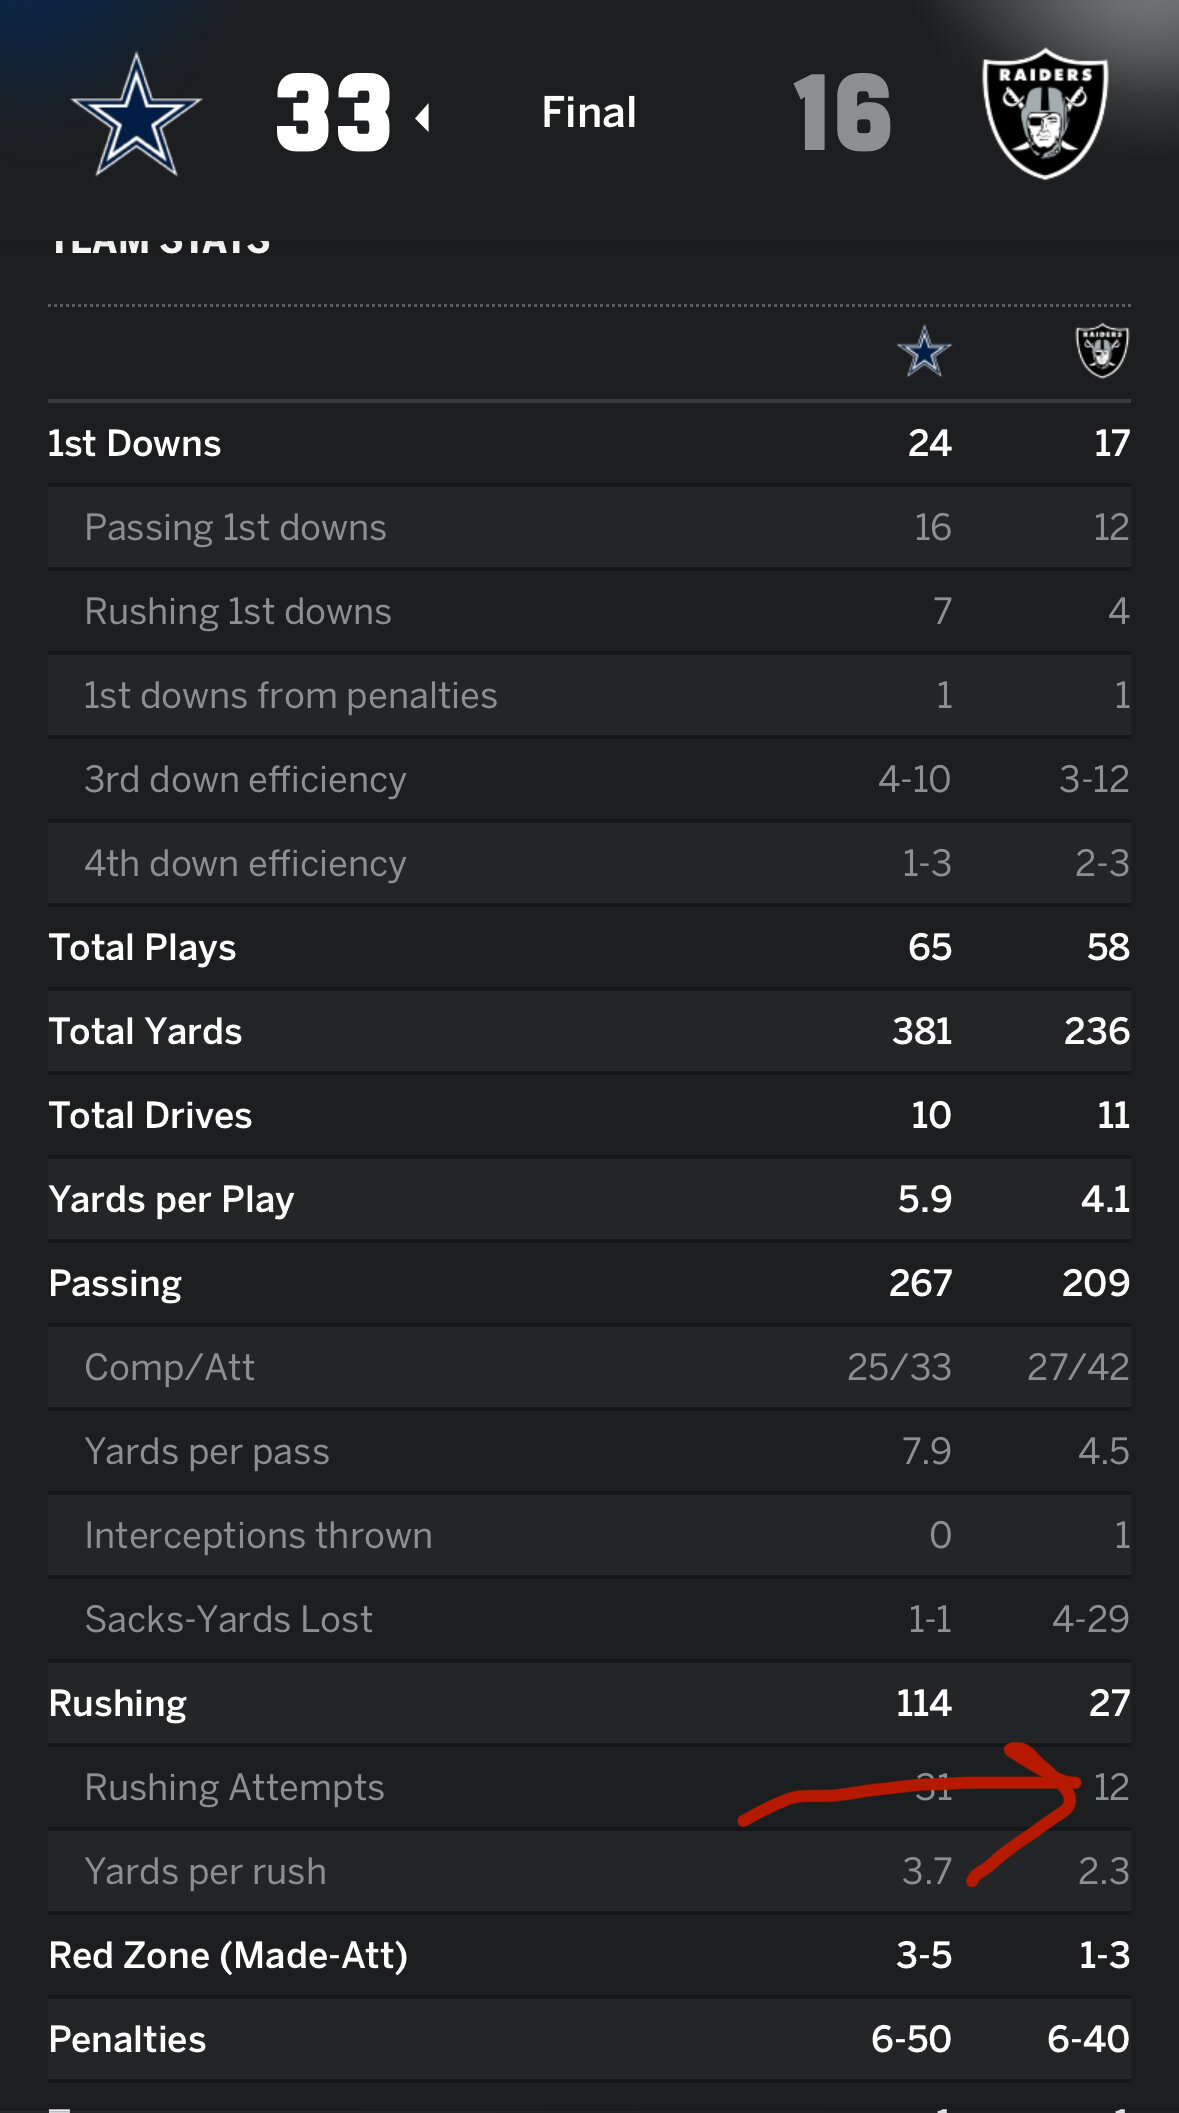Image resolution: width=1179 pixels, height=2113 pixels.
Task: Tap the "Yards per Play" label
Action: tap(171, 1200)
